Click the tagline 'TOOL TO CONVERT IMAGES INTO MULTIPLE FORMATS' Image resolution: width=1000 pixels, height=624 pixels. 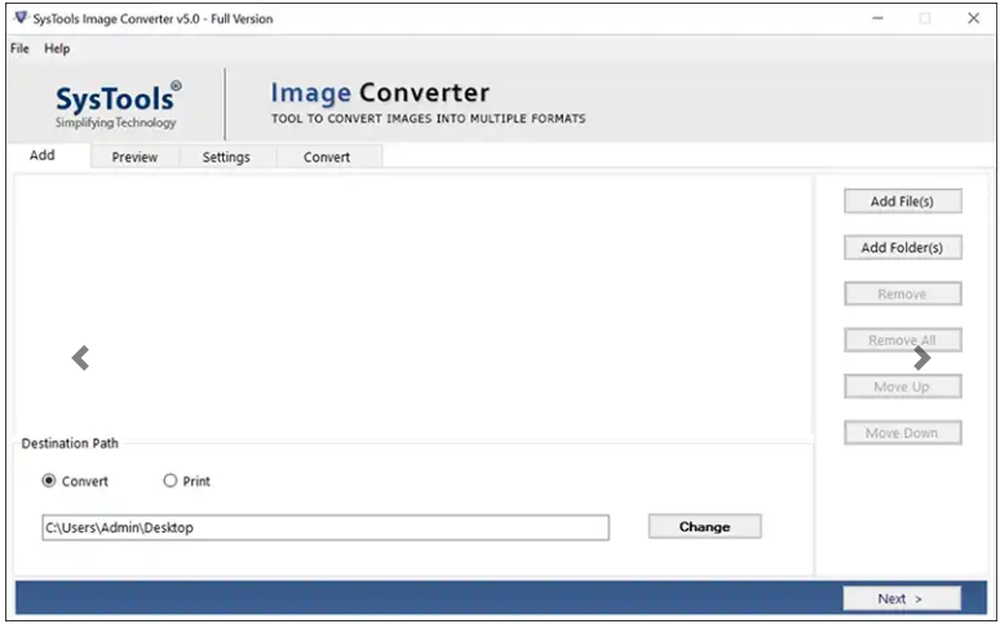428,119
